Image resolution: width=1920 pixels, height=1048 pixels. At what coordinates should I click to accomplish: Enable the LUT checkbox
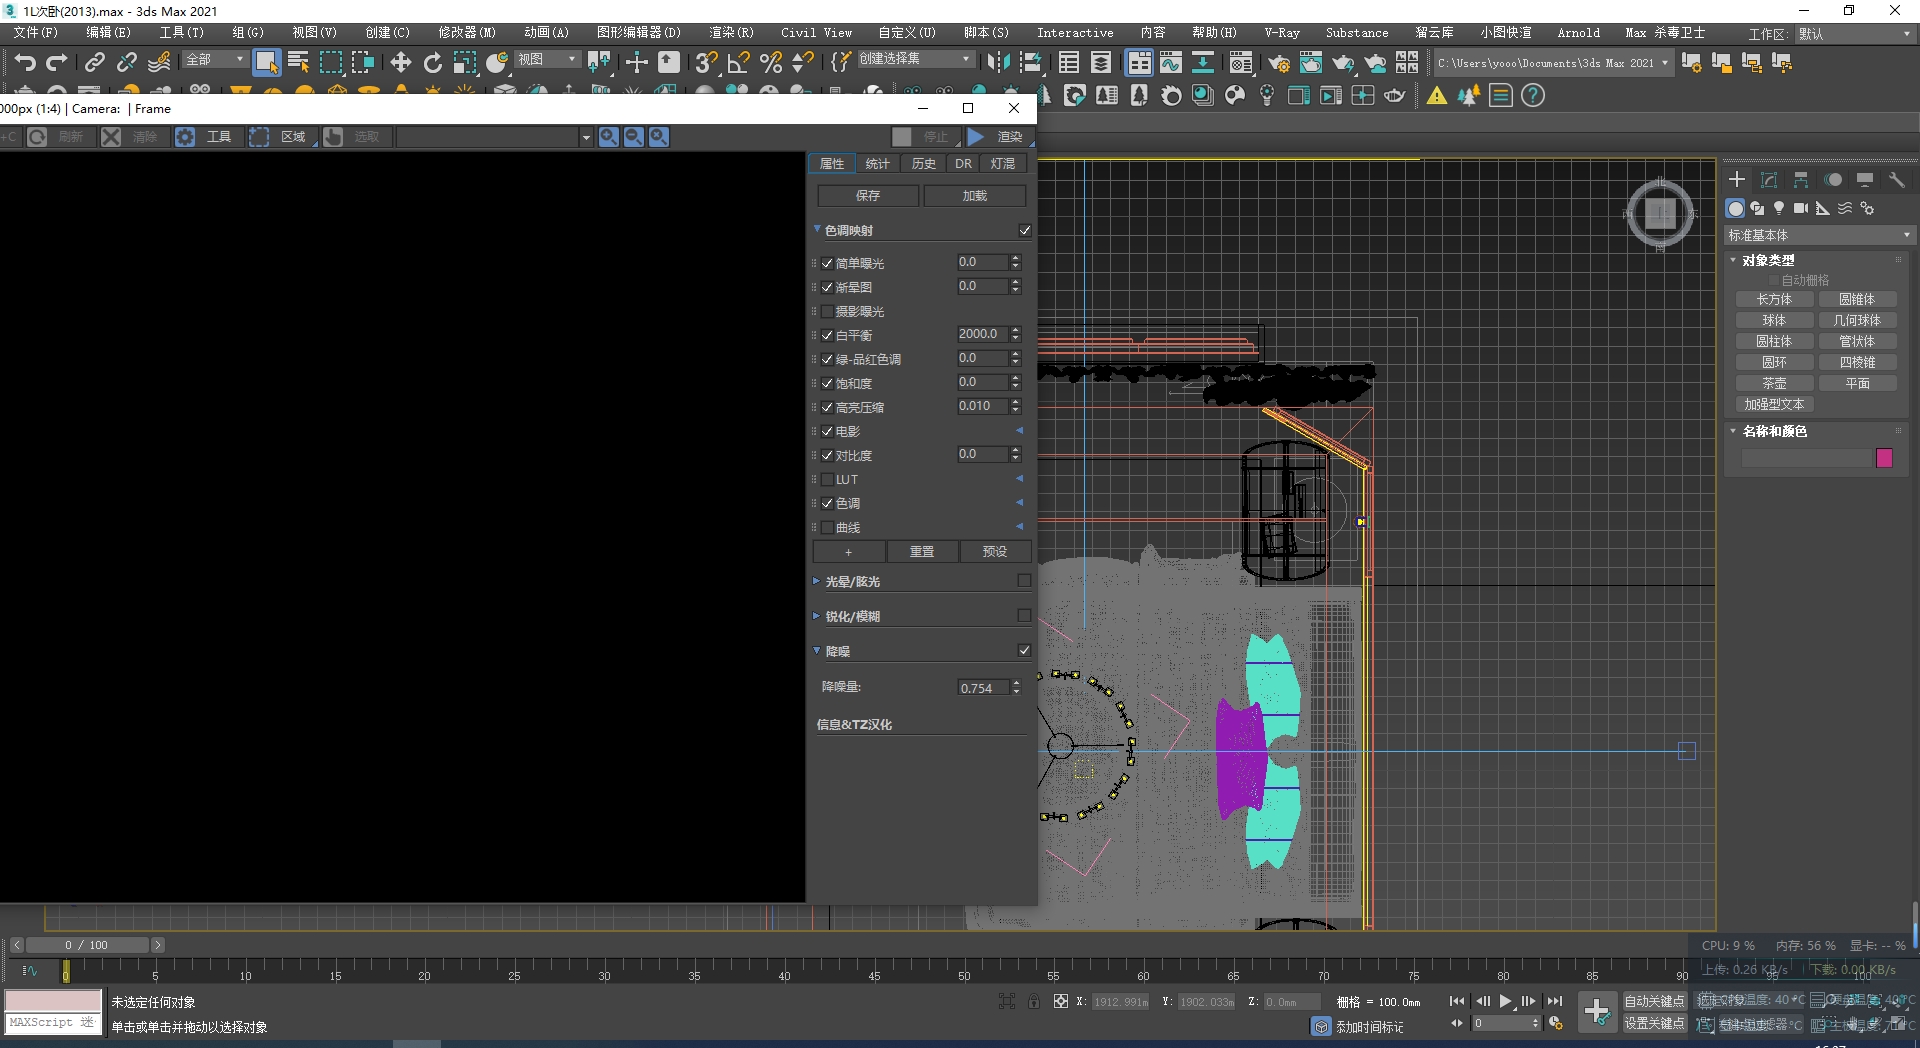828,480
